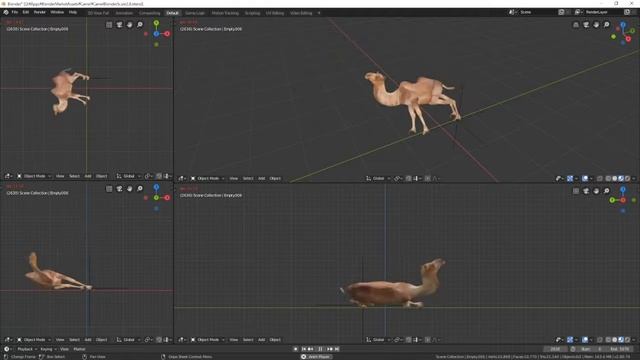Switch to the Compositing workspace tab
The image size is (640, 360).
149,13
